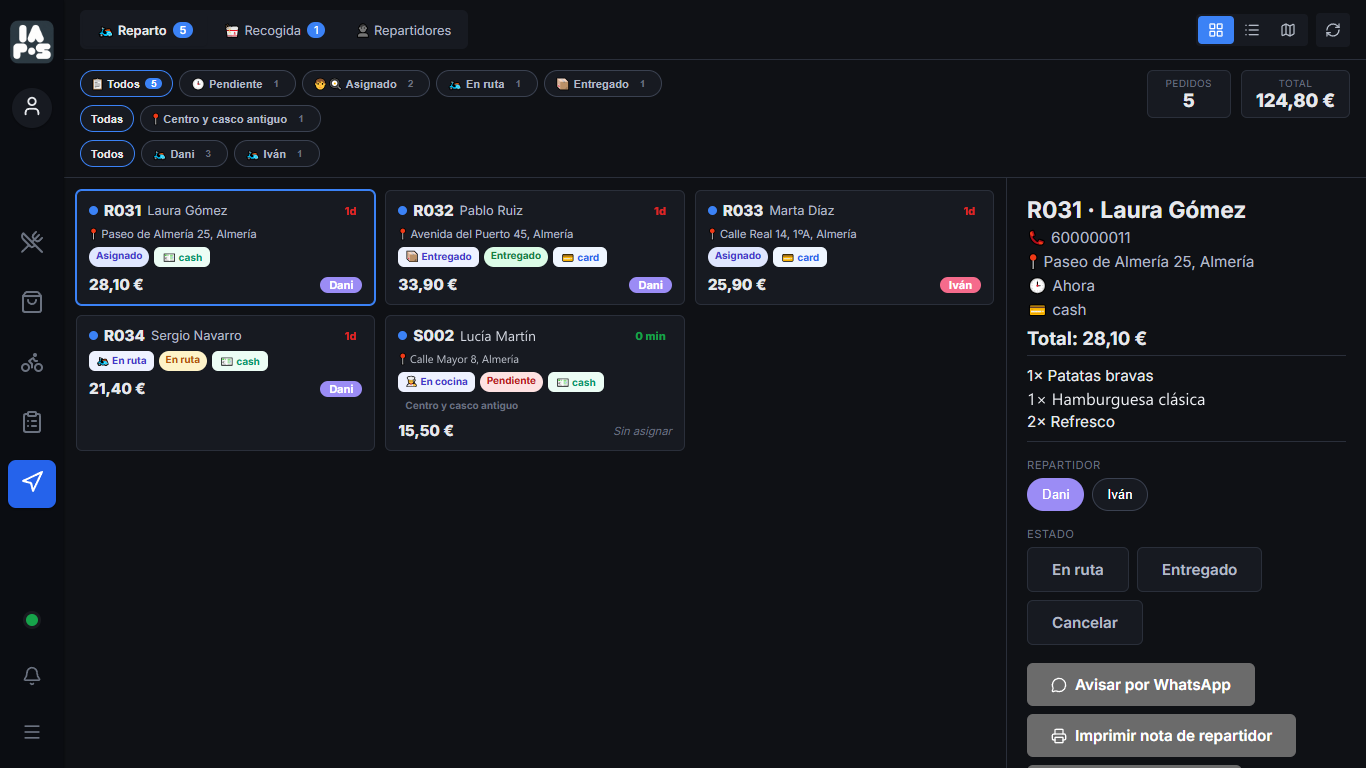
Task: Assign courier Iván in detail panel
Action: (x=1120, y=494)
